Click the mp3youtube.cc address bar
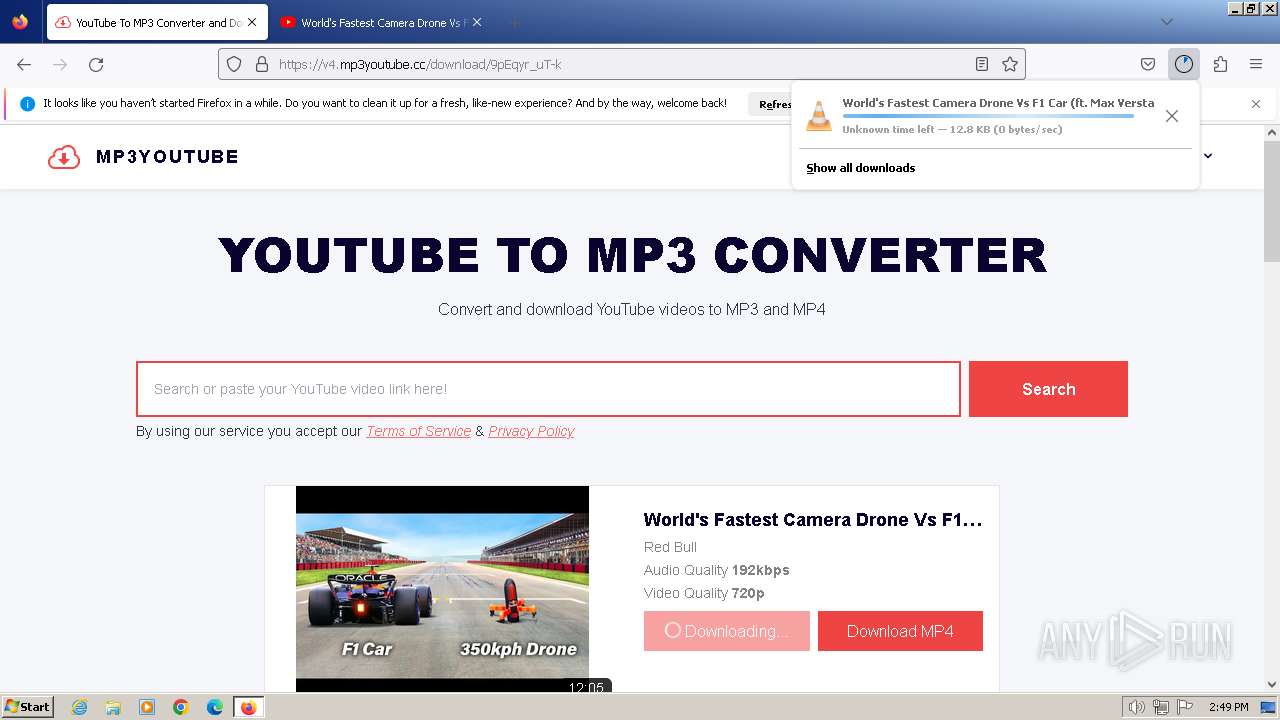This screenshot has width=1280, height=720. (x=621, y=64)
